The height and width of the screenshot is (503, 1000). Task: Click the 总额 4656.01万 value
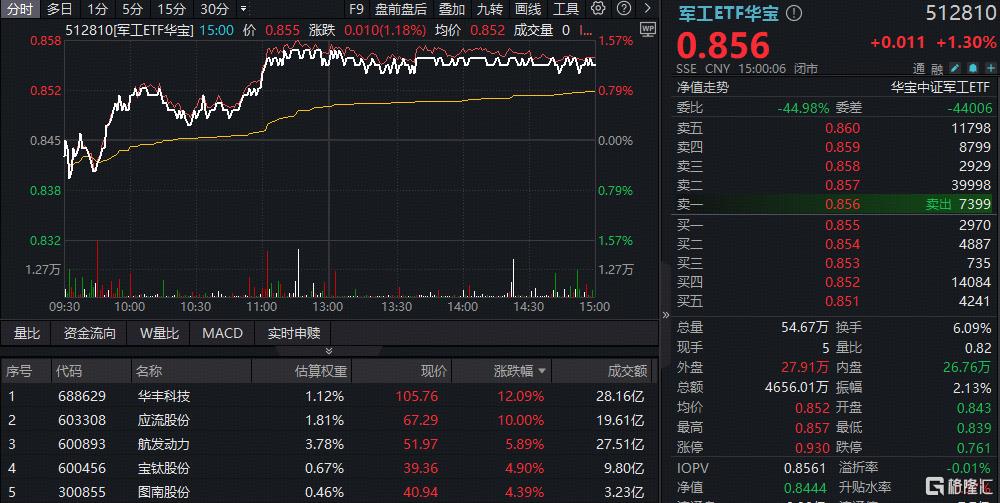(x=797, y=387)
